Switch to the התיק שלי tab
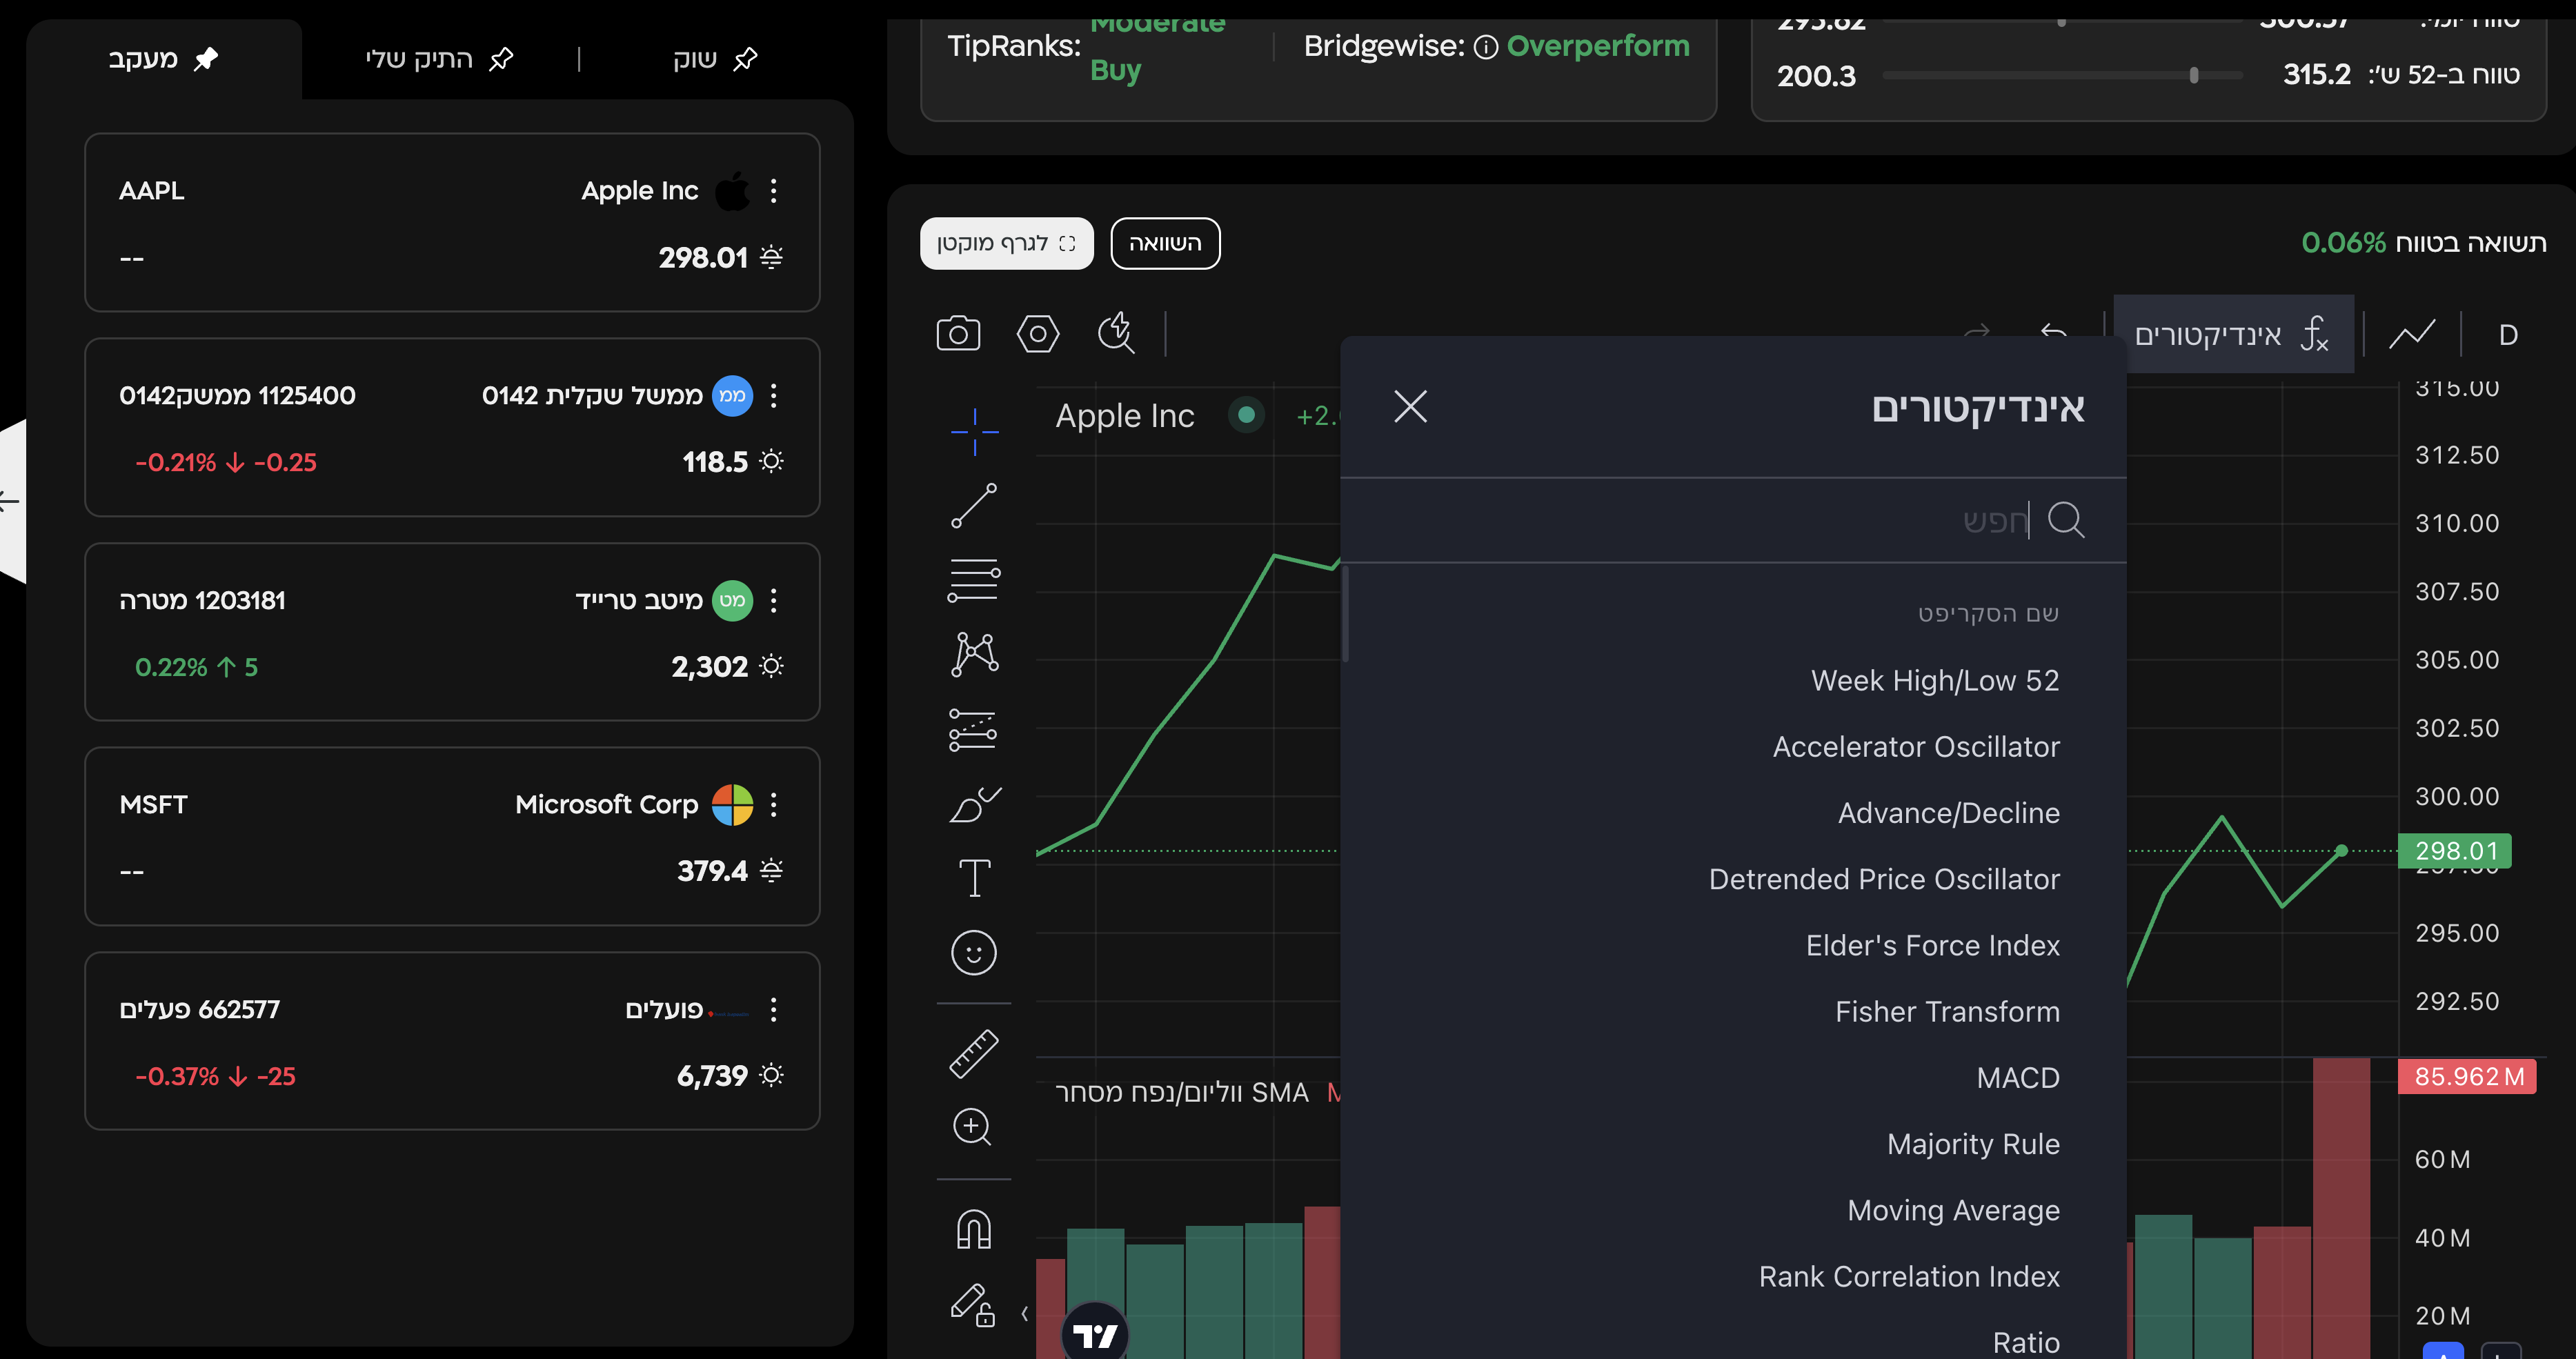Viewport: 2576px width, 1359px height. pyautogui.click(x=439, y=59)
